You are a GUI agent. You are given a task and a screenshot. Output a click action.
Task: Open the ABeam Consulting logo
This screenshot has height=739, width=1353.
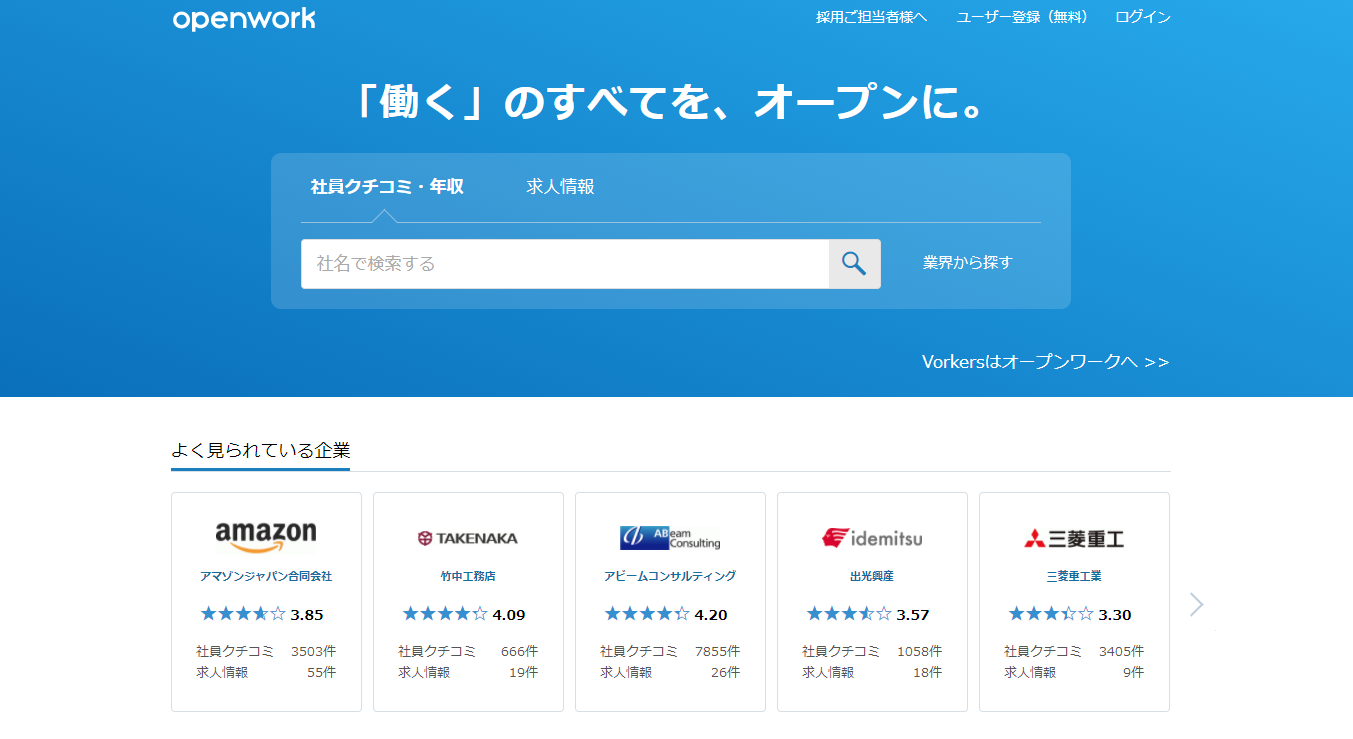(670, 538)
